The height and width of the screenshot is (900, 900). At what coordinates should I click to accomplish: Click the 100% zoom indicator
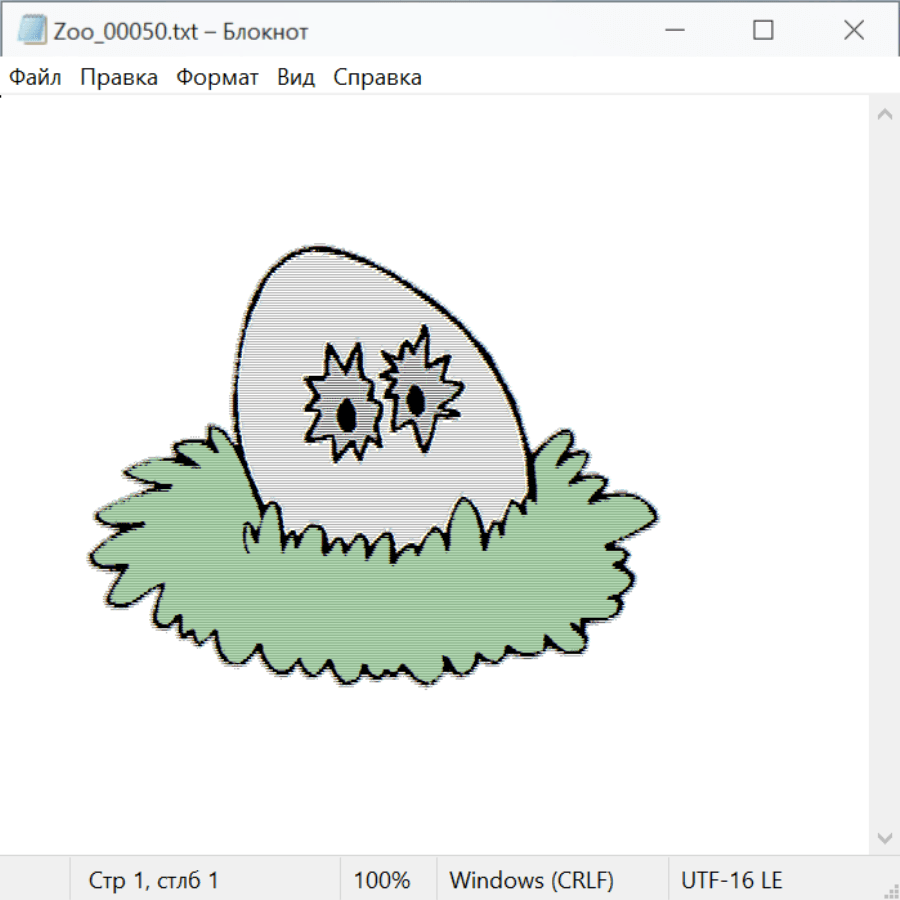382,881
